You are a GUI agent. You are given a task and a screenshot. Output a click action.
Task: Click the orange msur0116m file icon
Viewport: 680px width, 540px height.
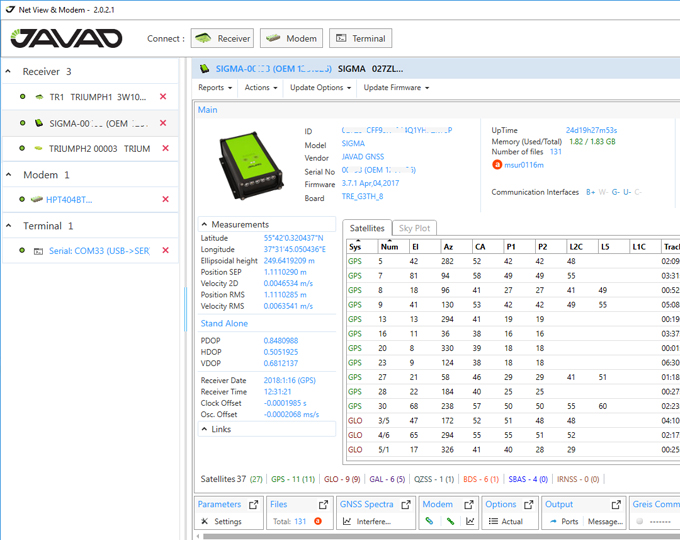(496, 165)
